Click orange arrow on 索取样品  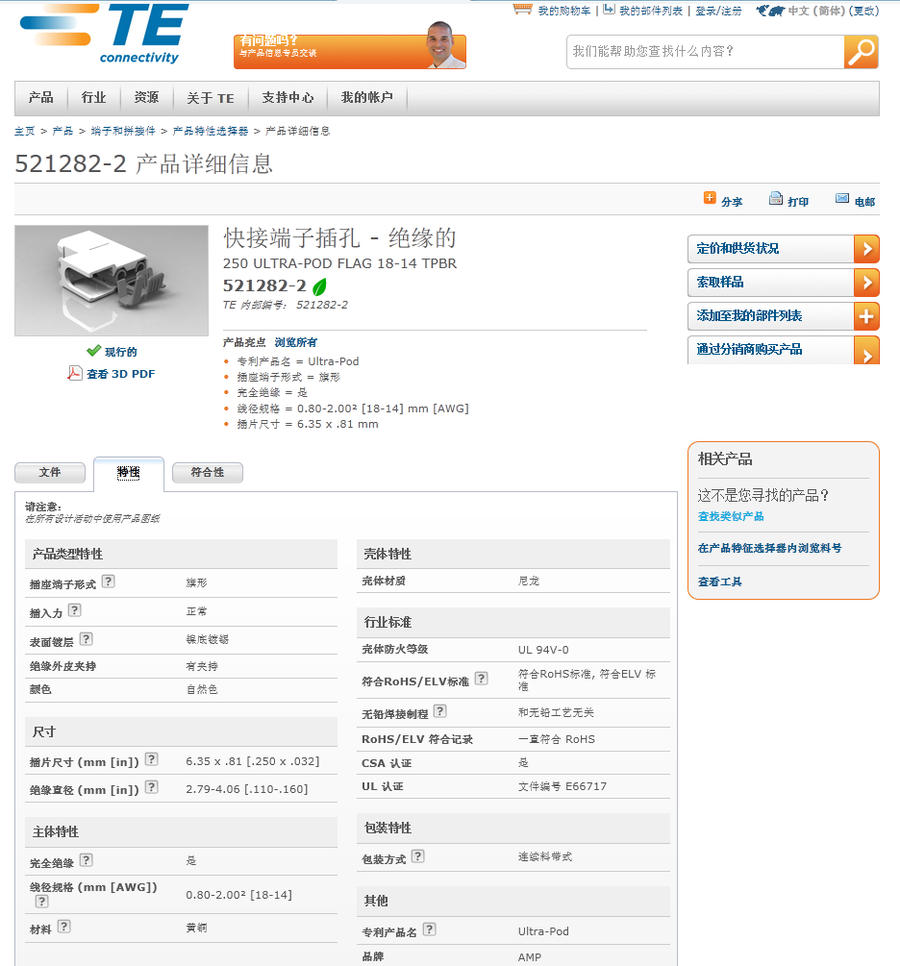(x=866, y=283)
